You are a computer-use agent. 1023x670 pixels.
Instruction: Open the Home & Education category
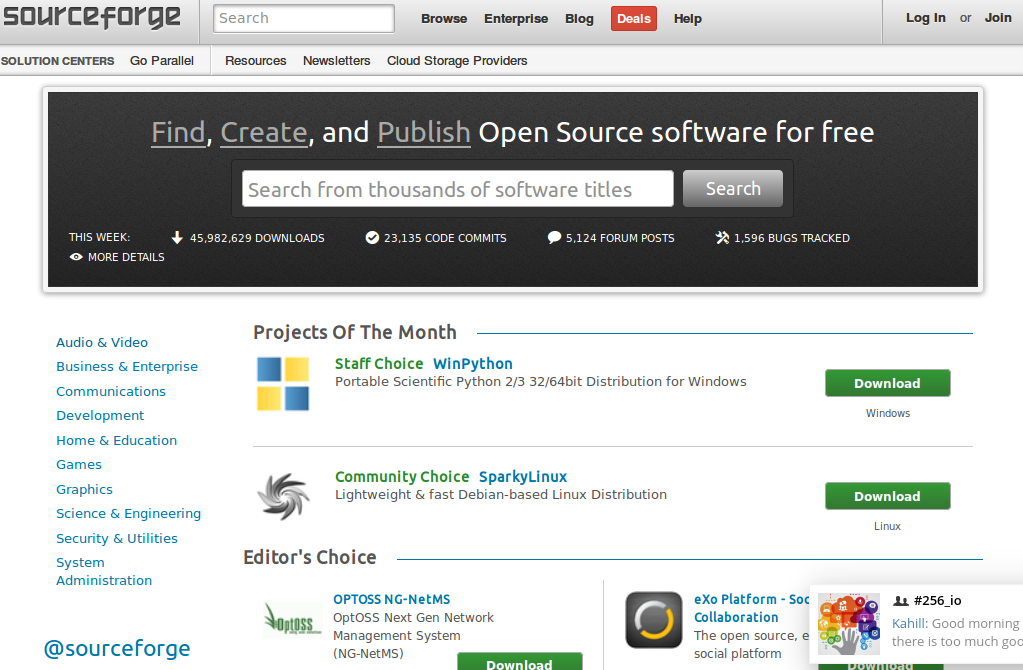tap(116, 440)
